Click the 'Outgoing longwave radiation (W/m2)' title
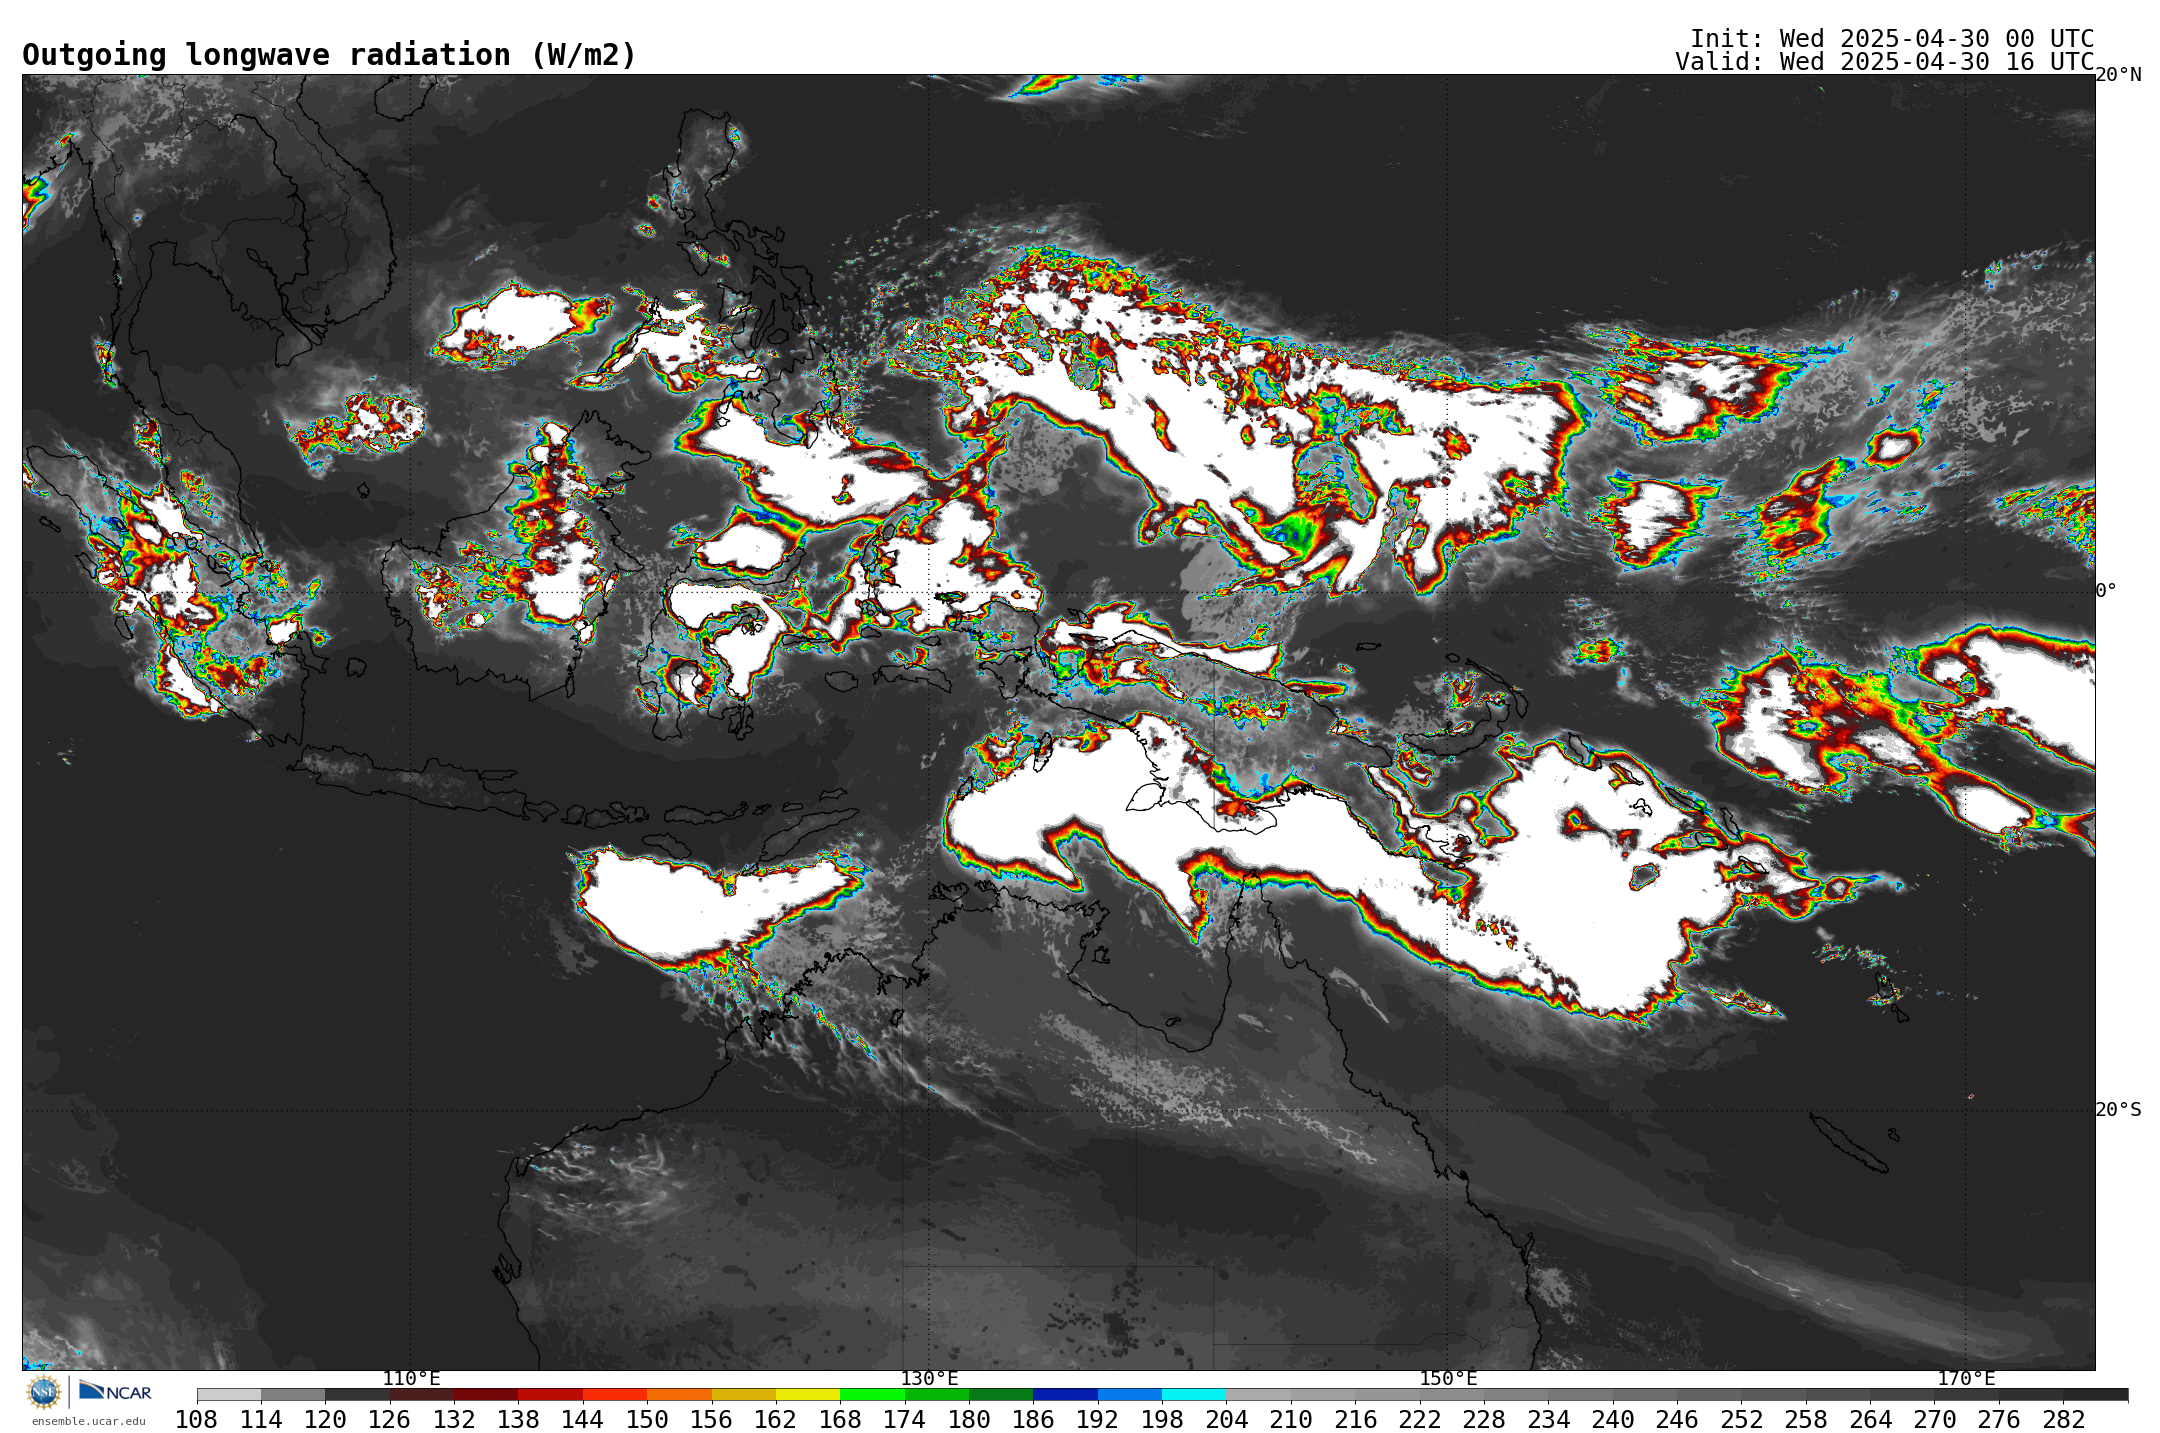 [x=329, y=54]
